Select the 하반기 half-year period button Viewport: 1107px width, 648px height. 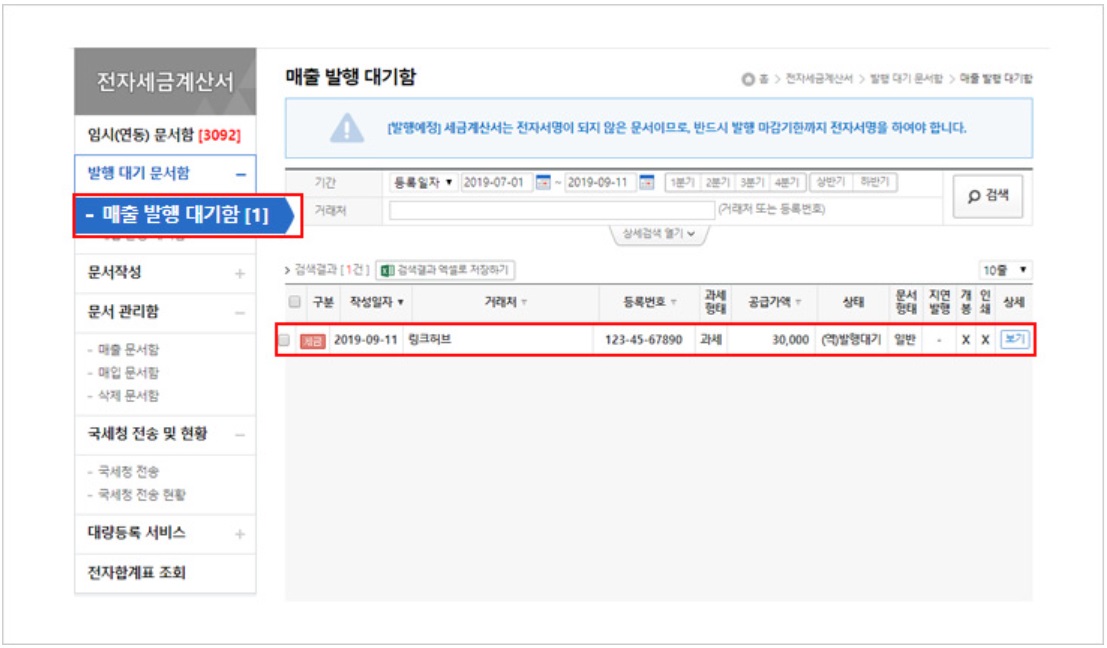875,182
